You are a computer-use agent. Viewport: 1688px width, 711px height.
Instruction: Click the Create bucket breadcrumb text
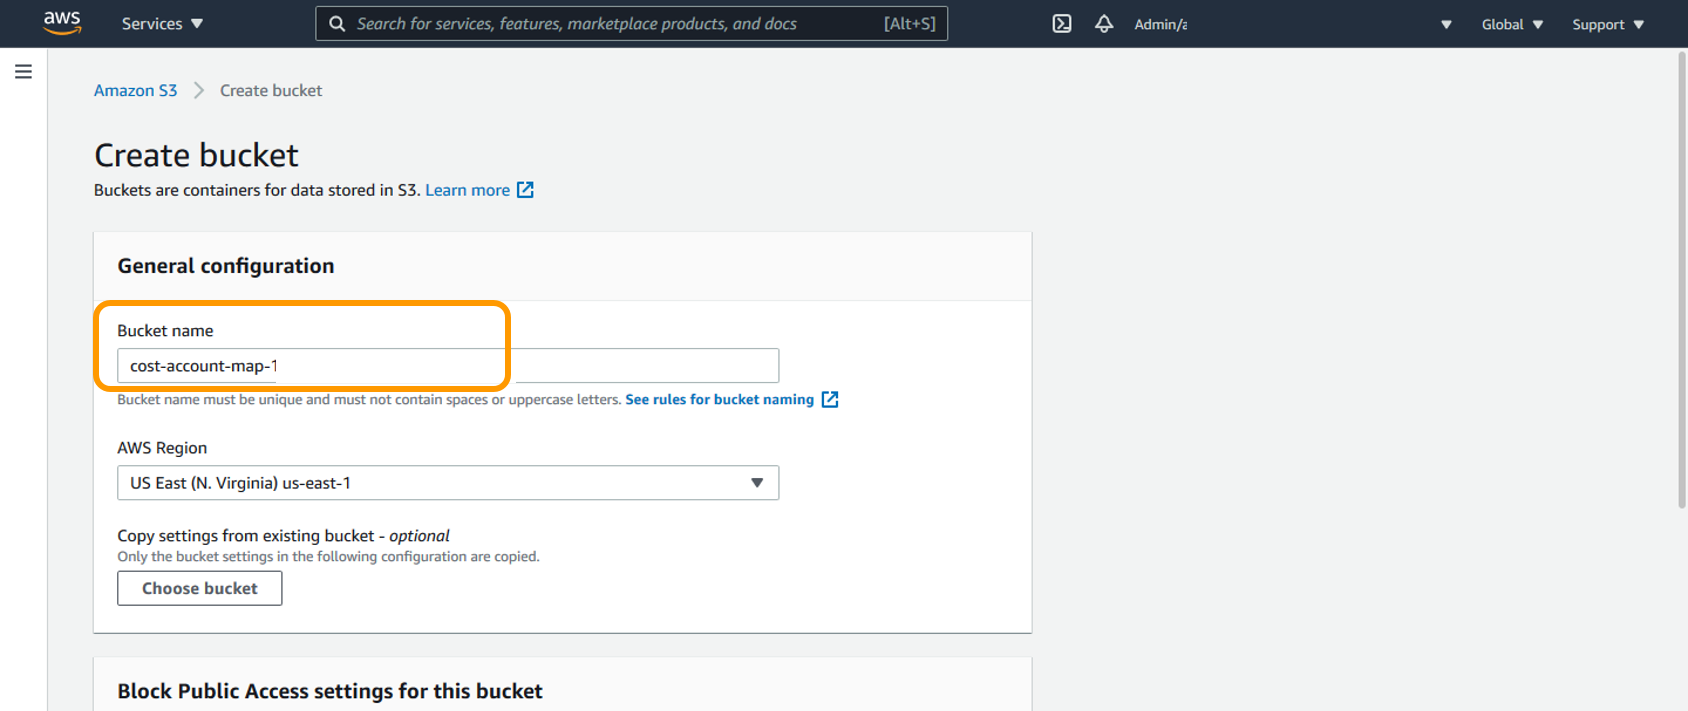click(271, 90)
